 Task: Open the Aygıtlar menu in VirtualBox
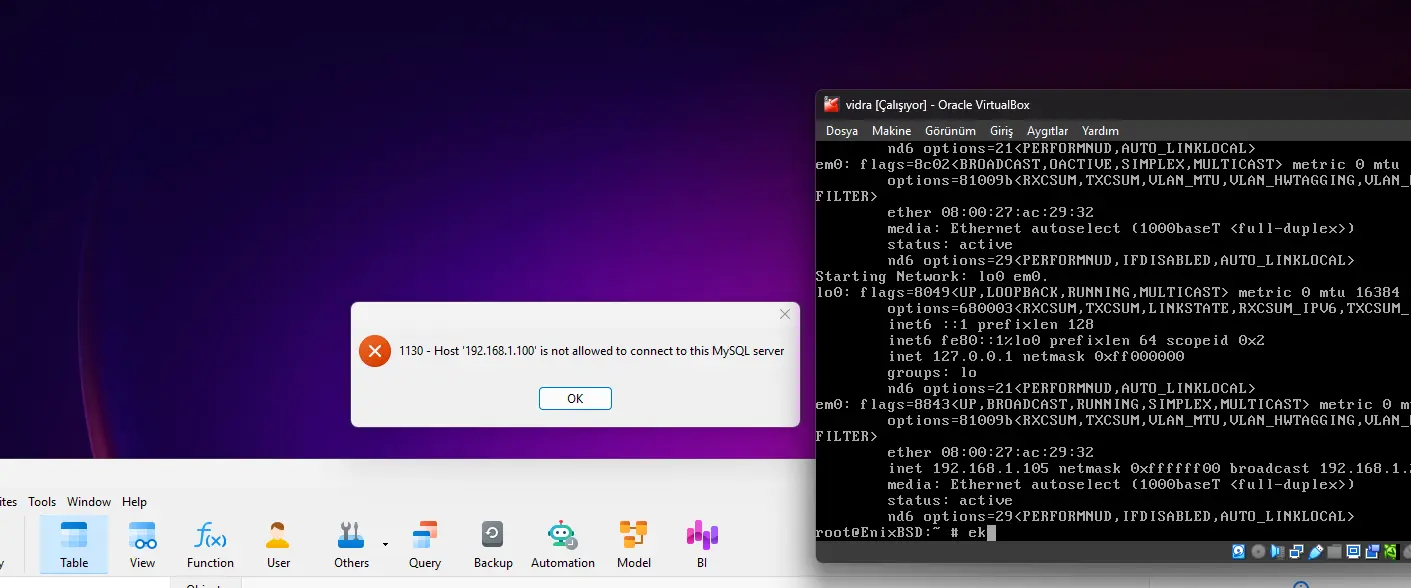(1047, 131)
